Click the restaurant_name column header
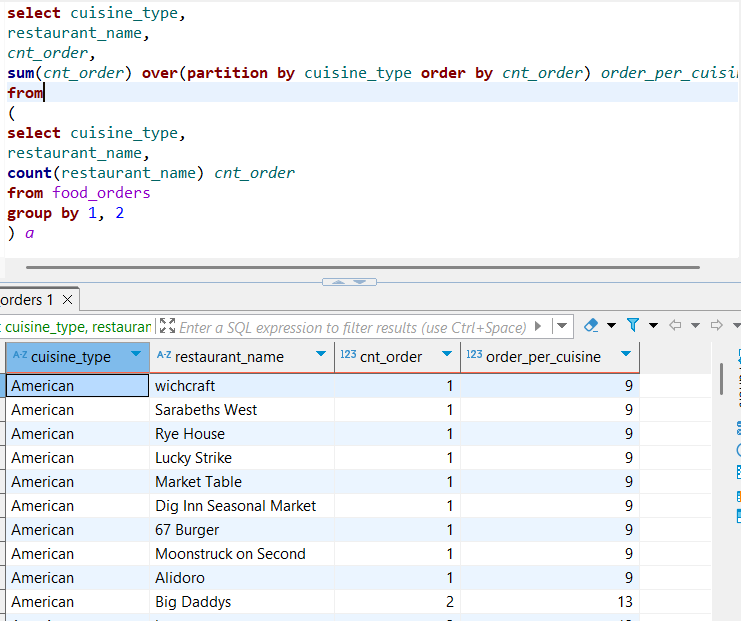Screen dimensions: 741x621 (229, 357)
